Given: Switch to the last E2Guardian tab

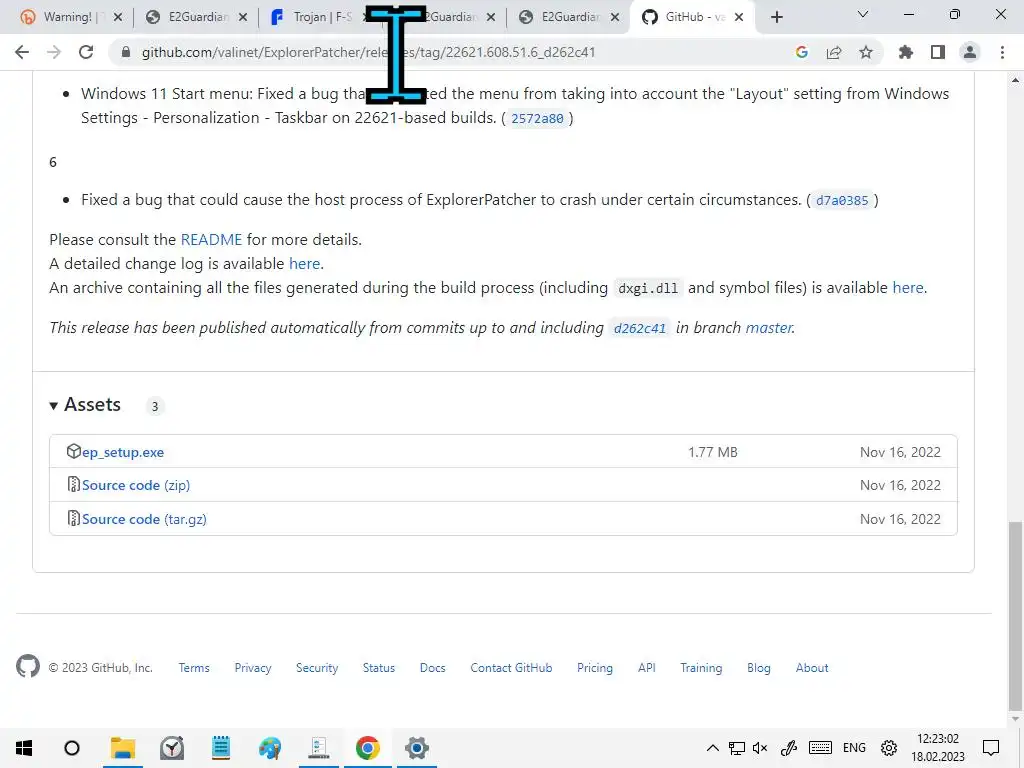Looking at the screenshot, I should pos(569,17).
